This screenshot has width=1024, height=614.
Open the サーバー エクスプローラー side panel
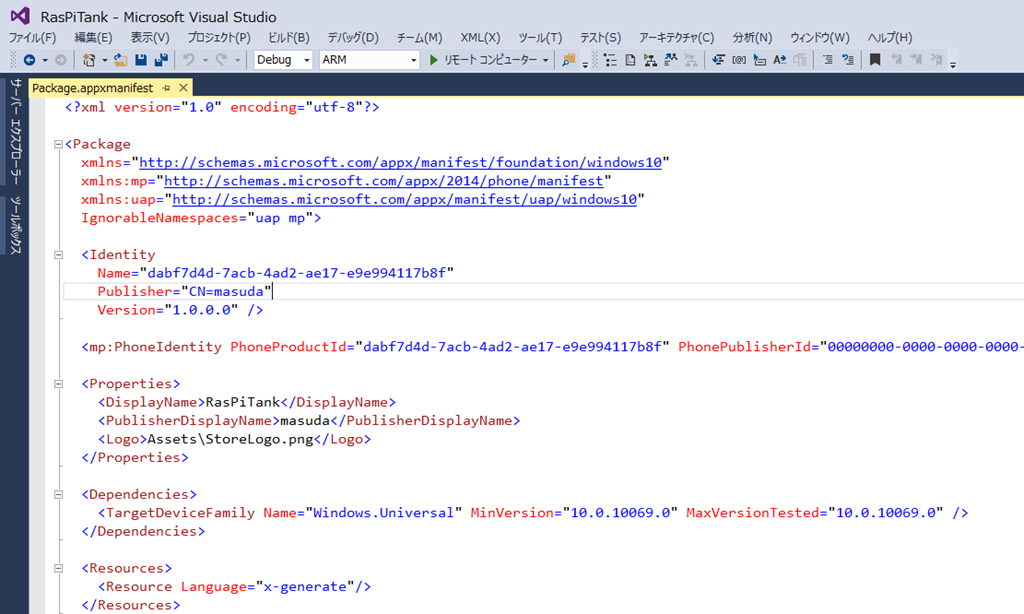pos(15,131)
